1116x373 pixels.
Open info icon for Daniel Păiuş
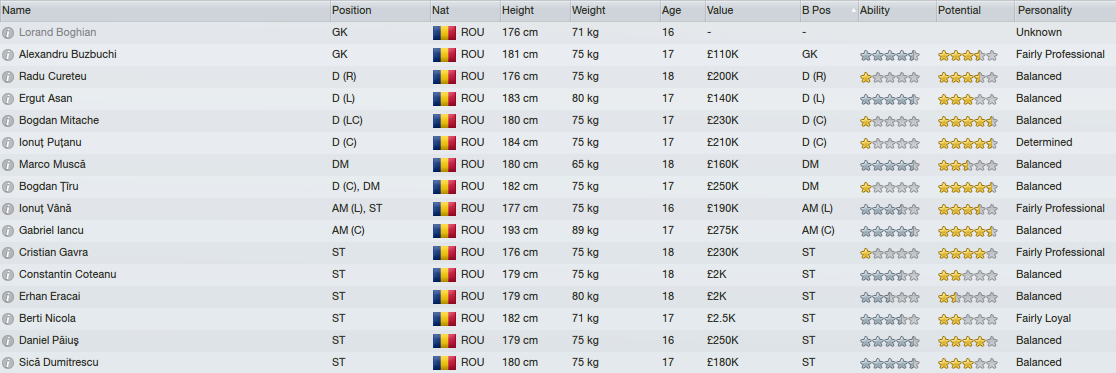coord(8,341)
